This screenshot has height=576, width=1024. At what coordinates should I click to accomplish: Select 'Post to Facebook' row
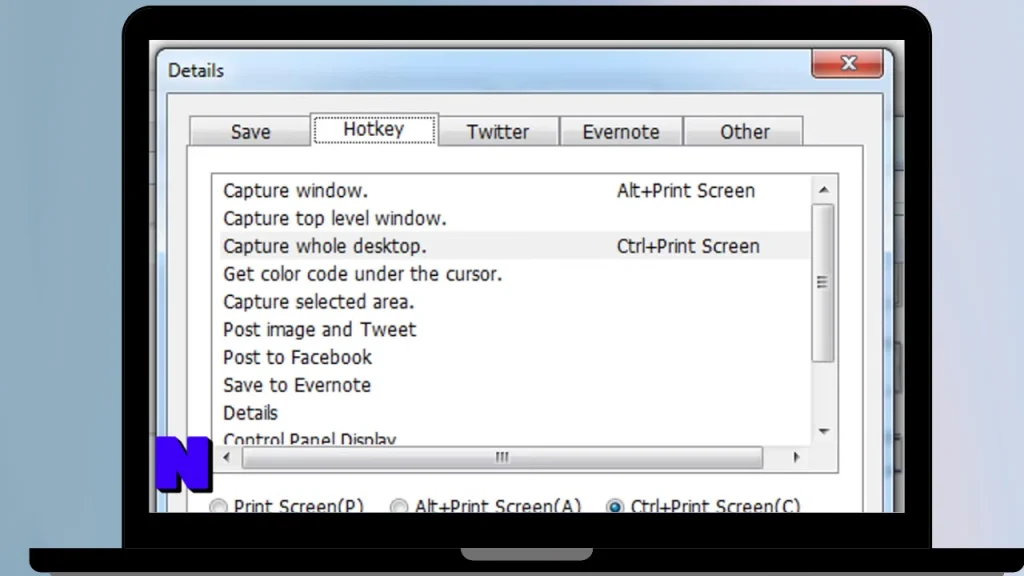(x=515, y=357)
